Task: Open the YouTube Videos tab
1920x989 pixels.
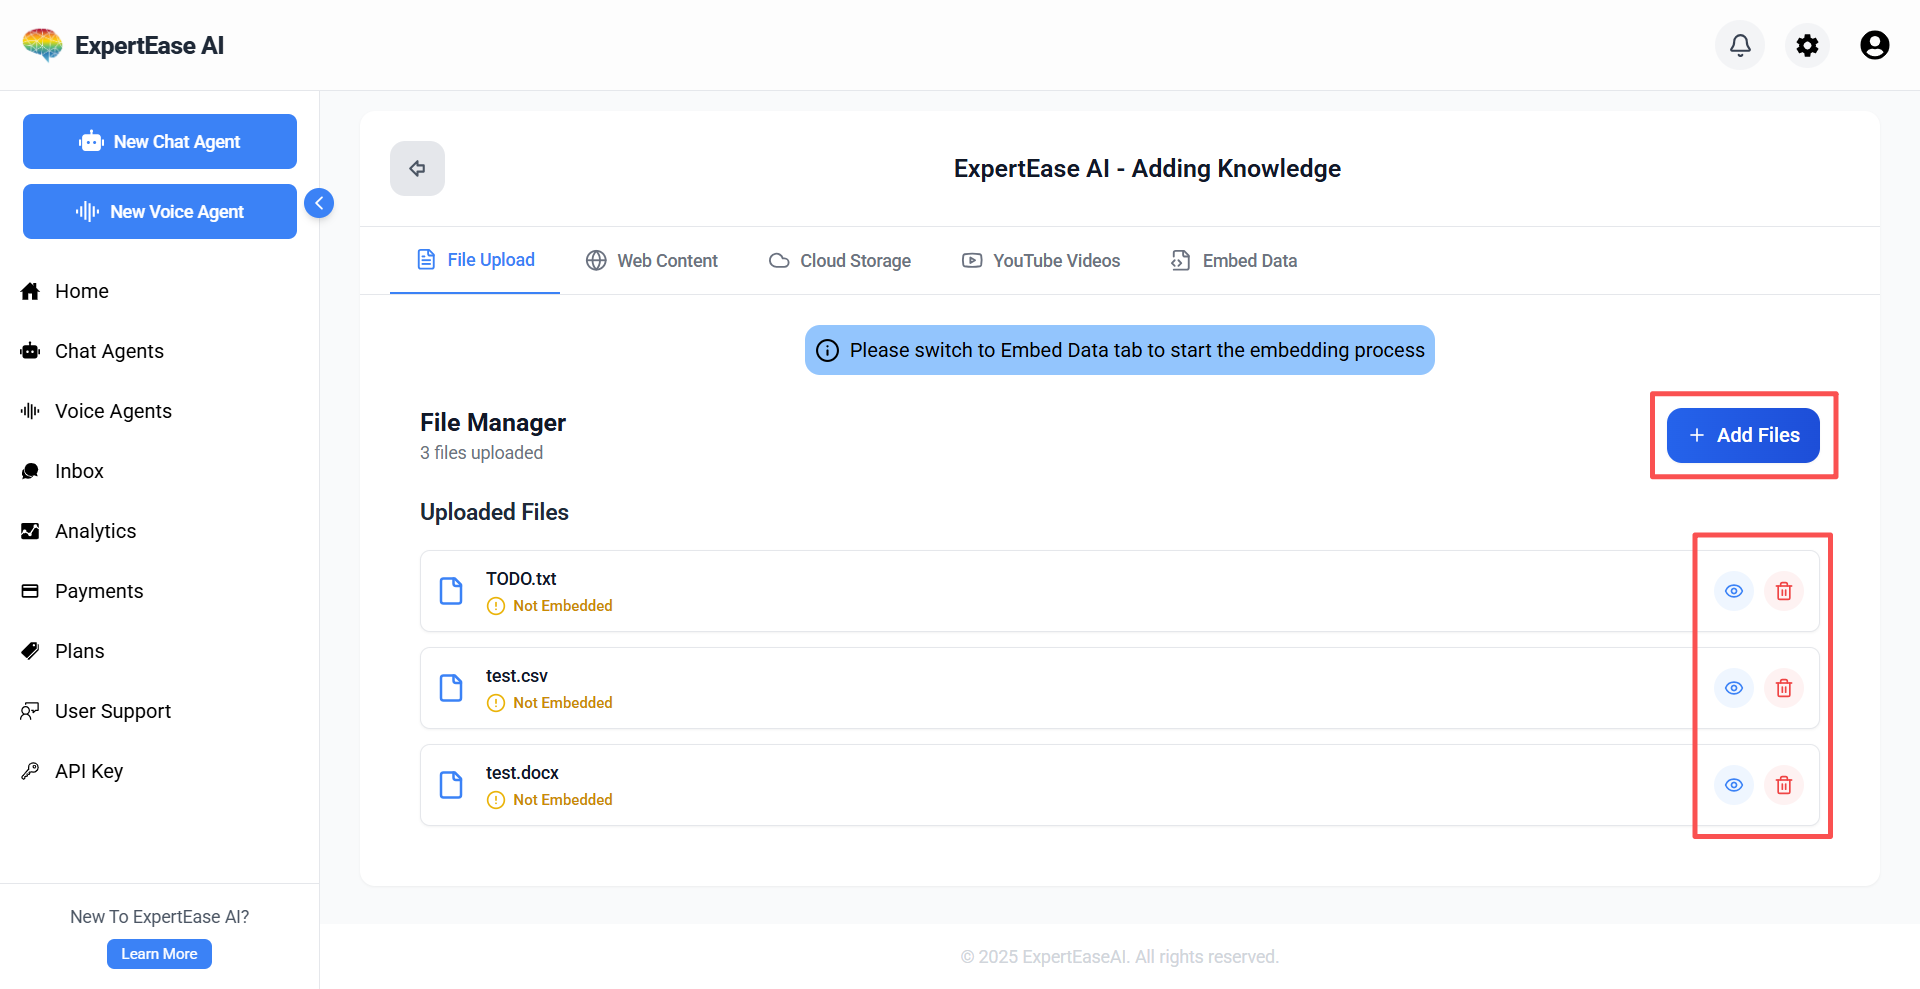Action: coord(1041,261)
